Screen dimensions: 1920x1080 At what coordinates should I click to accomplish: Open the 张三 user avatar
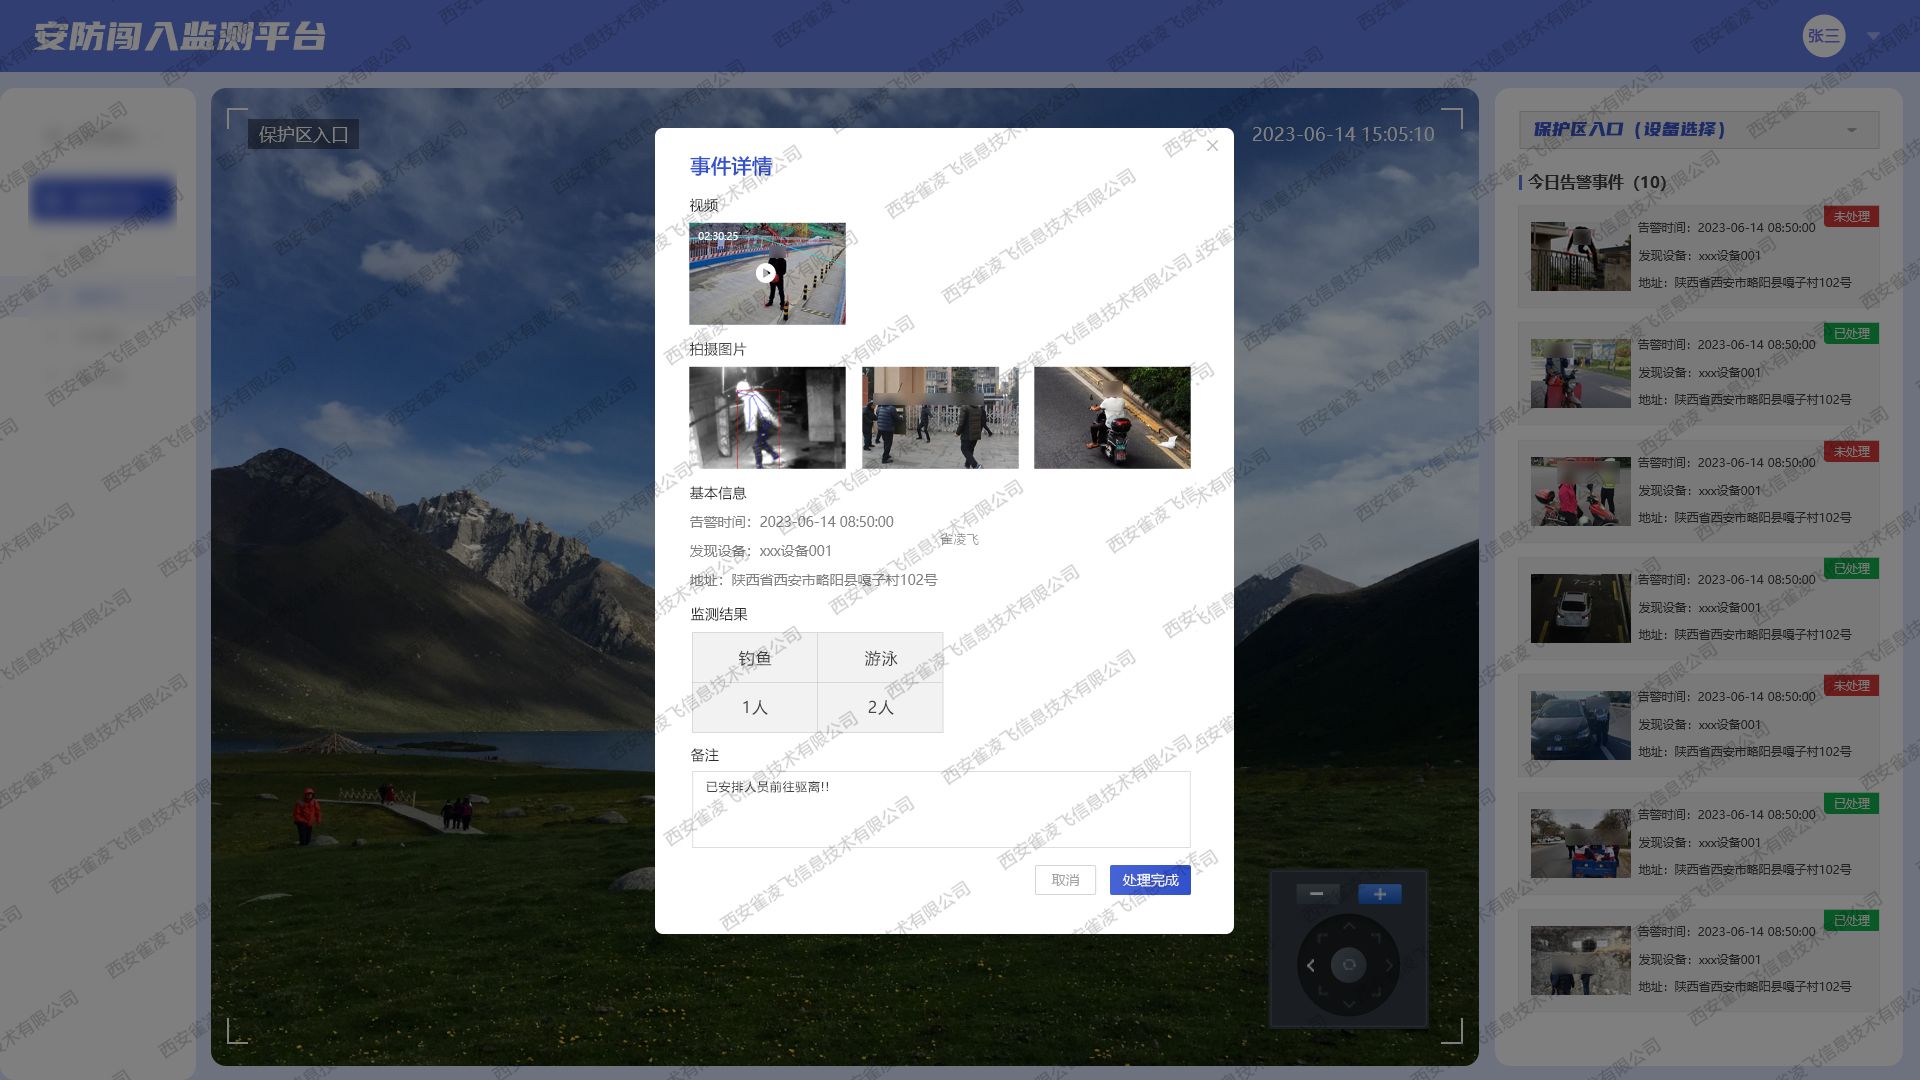pos(1823,36)
